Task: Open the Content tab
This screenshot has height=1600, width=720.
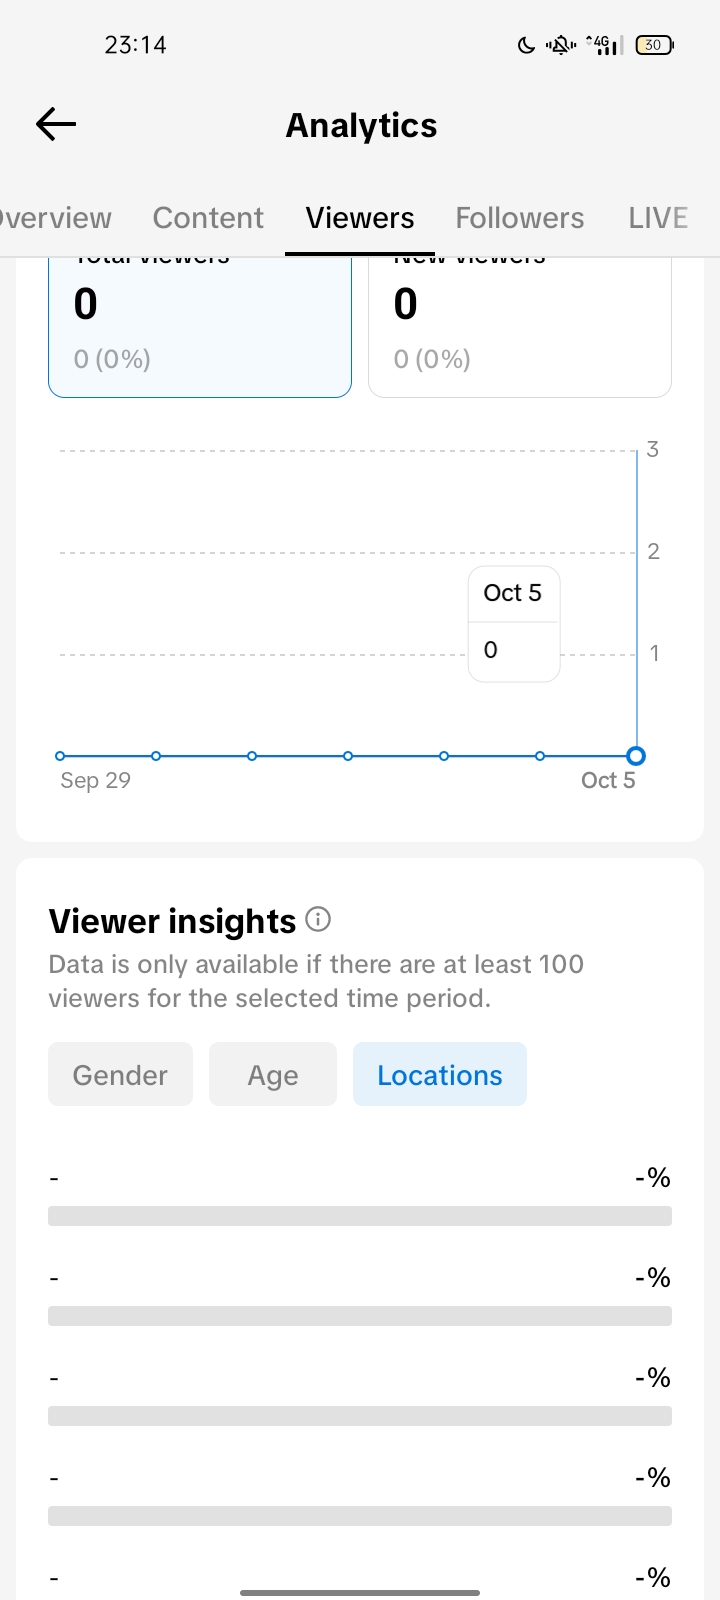Action: [208, 218]
